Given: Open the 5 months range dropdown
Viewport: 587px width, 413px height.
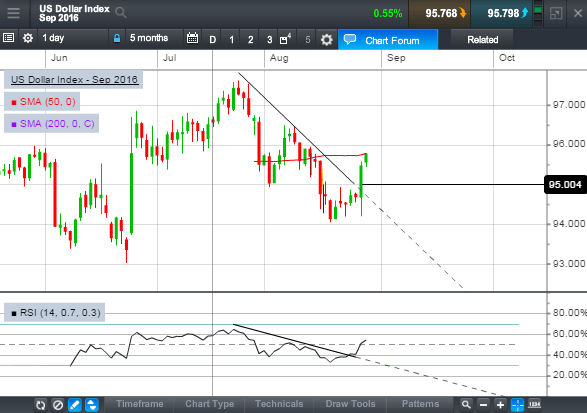Looking at the screenshot, I should point(153,38).
